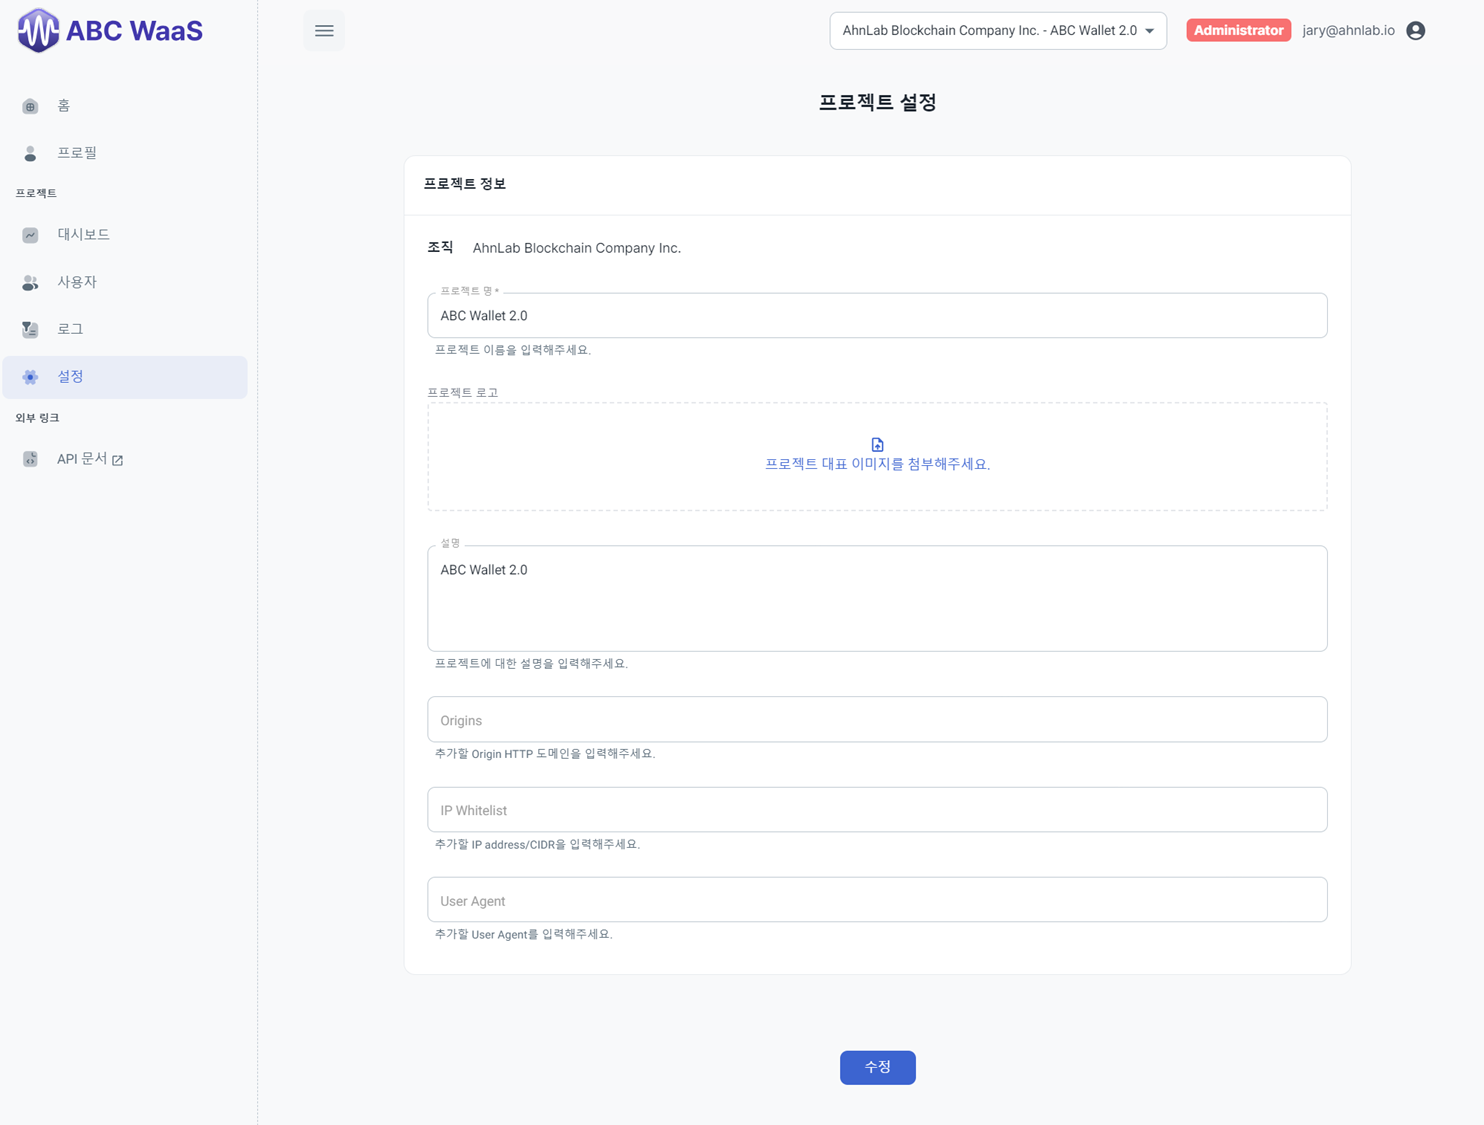Expand the project selector dropdown arrow
The width and height of the screenshot is (1484, 1125).
point(1150,31)
